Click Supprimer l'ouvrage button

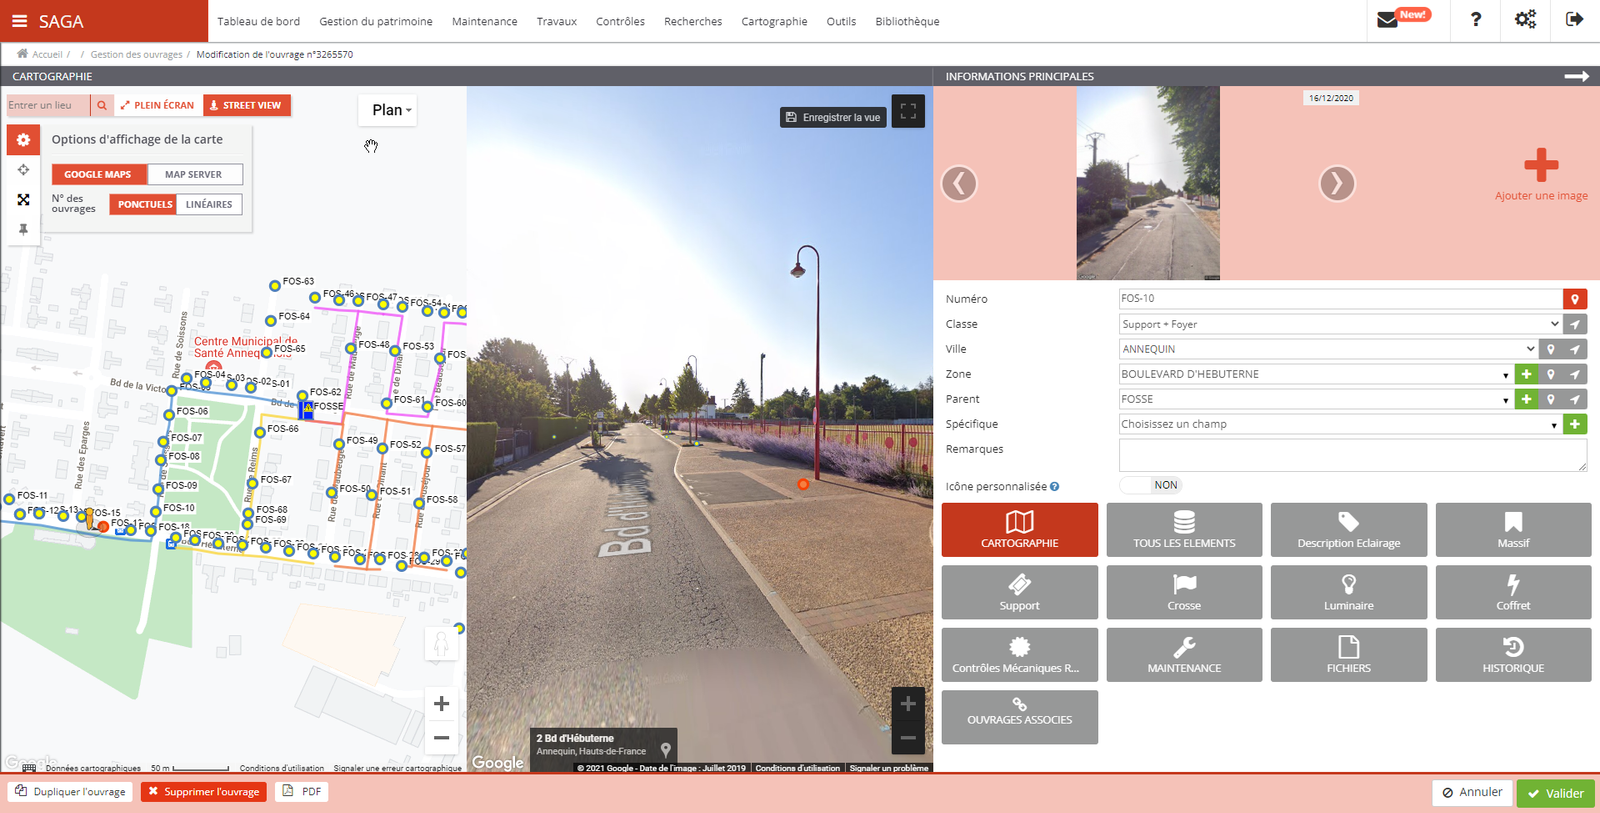[x=204, y=792]
